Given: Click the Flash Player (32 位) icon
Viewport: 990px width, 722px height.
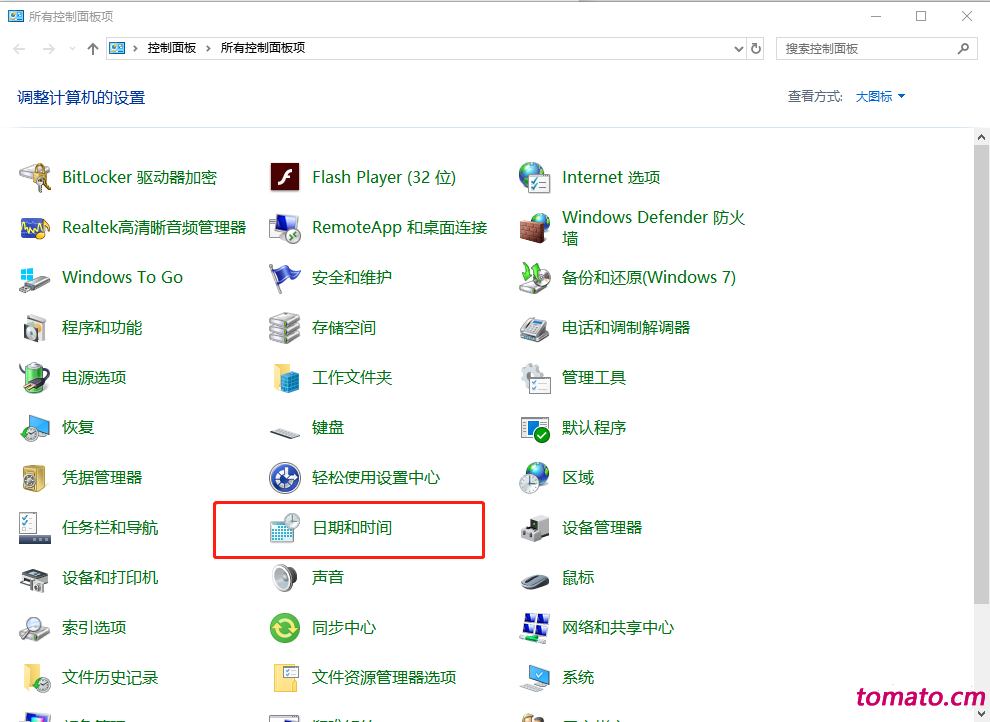Looking at the screenshot, I should click(x=285, y=177).
